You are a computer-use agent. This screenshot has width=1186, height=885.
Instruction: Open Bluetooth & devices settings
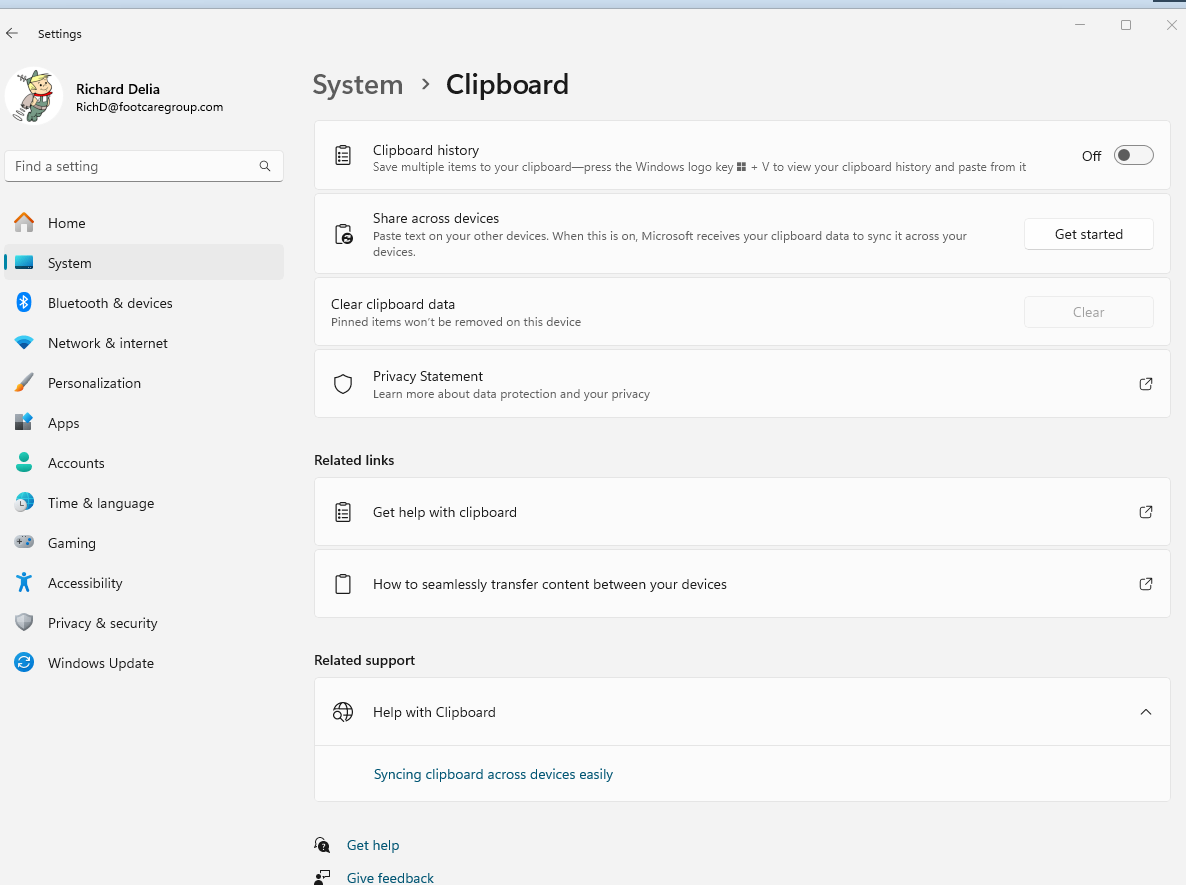point(144,303)
